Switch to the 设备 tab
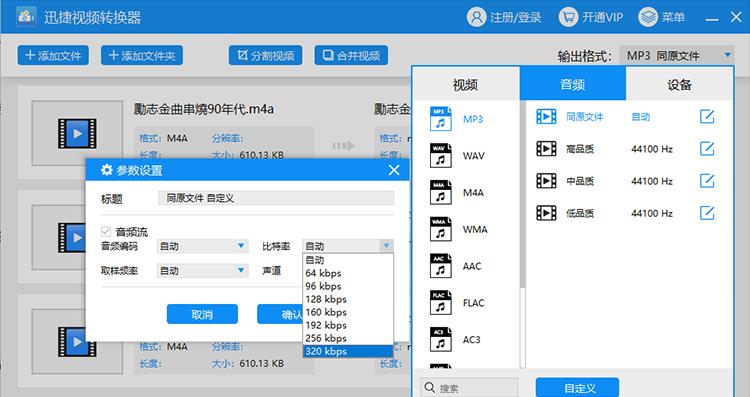The image size is (750, 397). (679, 84)
